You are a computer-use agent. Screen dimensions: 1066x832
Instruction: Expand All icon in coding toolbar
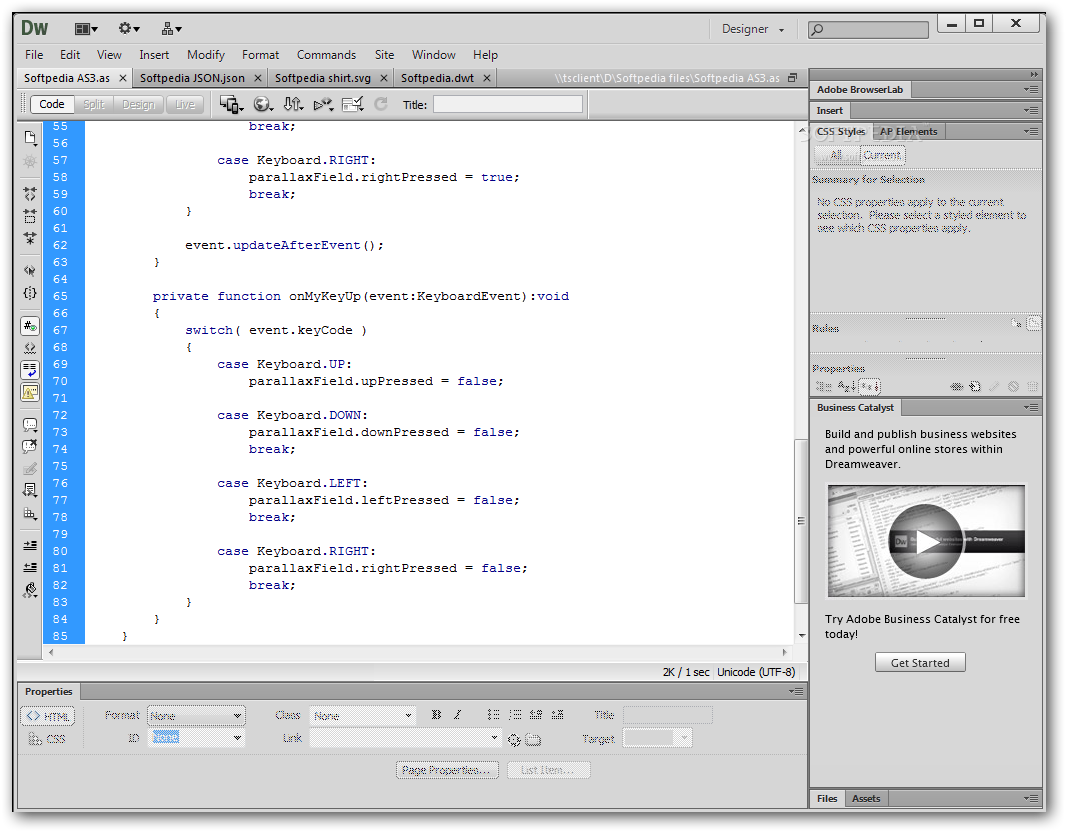tap(30, 238)
